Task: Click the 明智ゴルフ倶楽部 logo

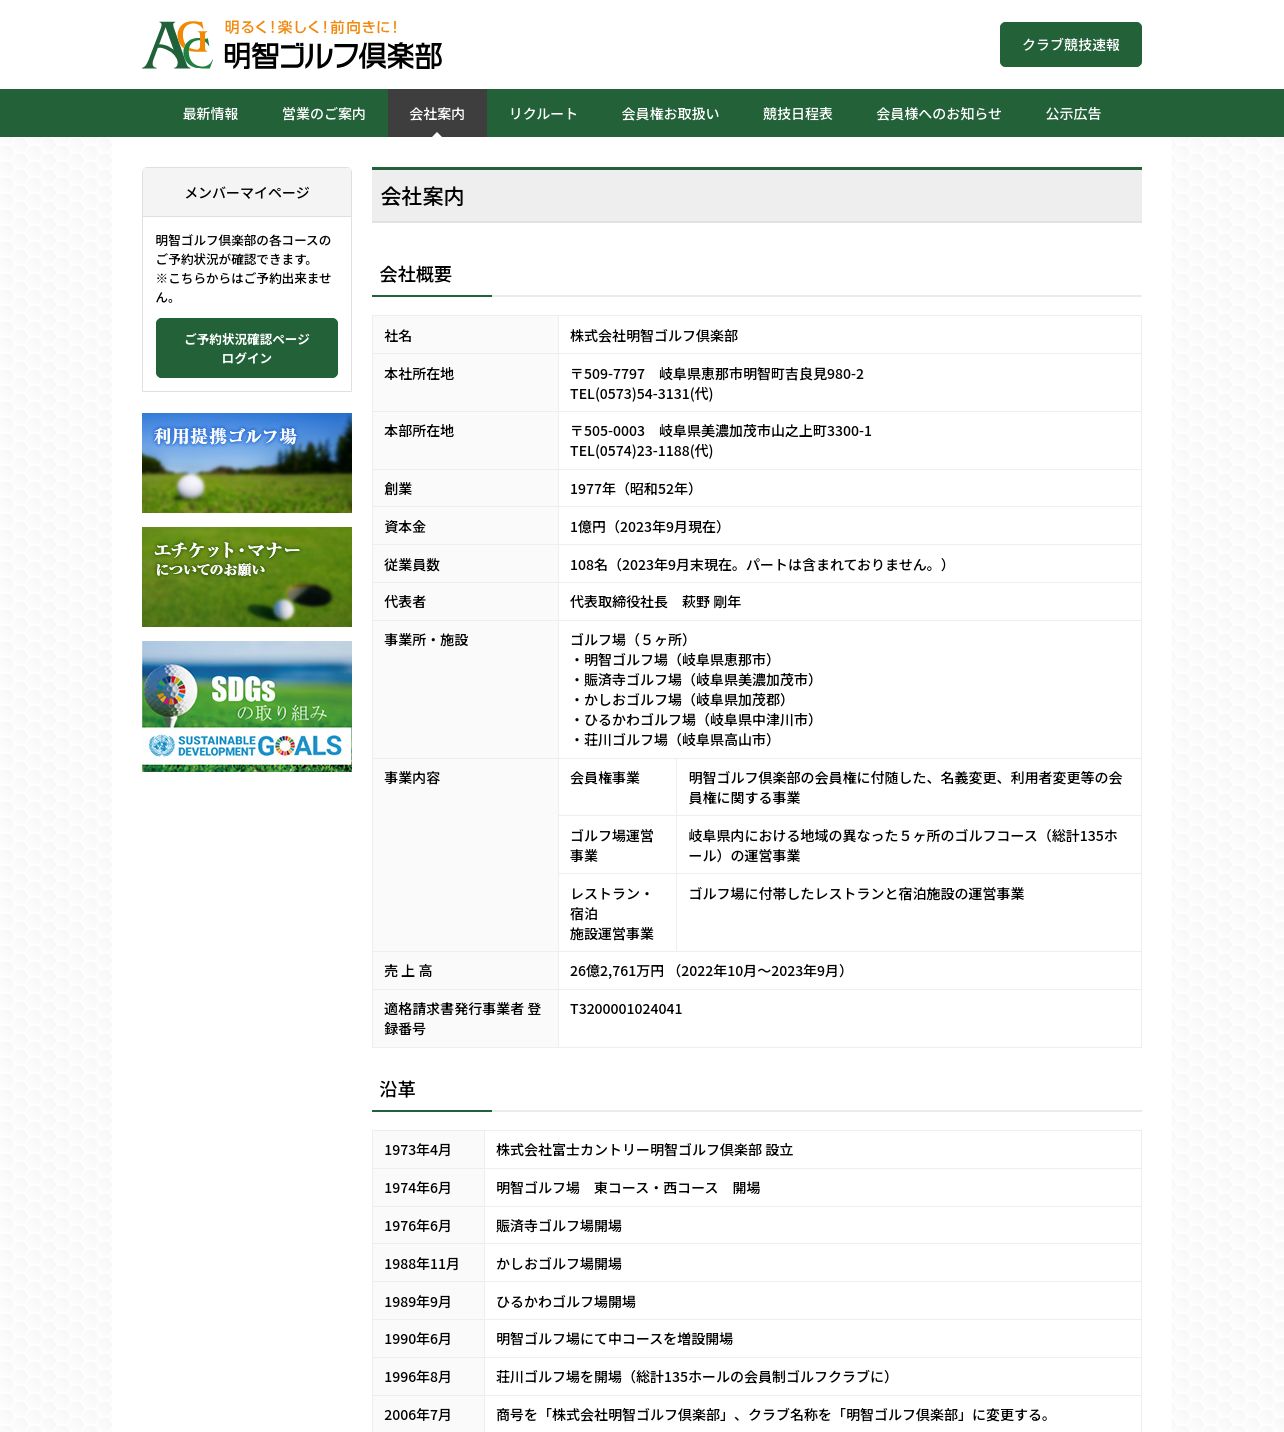Action: 292,45
